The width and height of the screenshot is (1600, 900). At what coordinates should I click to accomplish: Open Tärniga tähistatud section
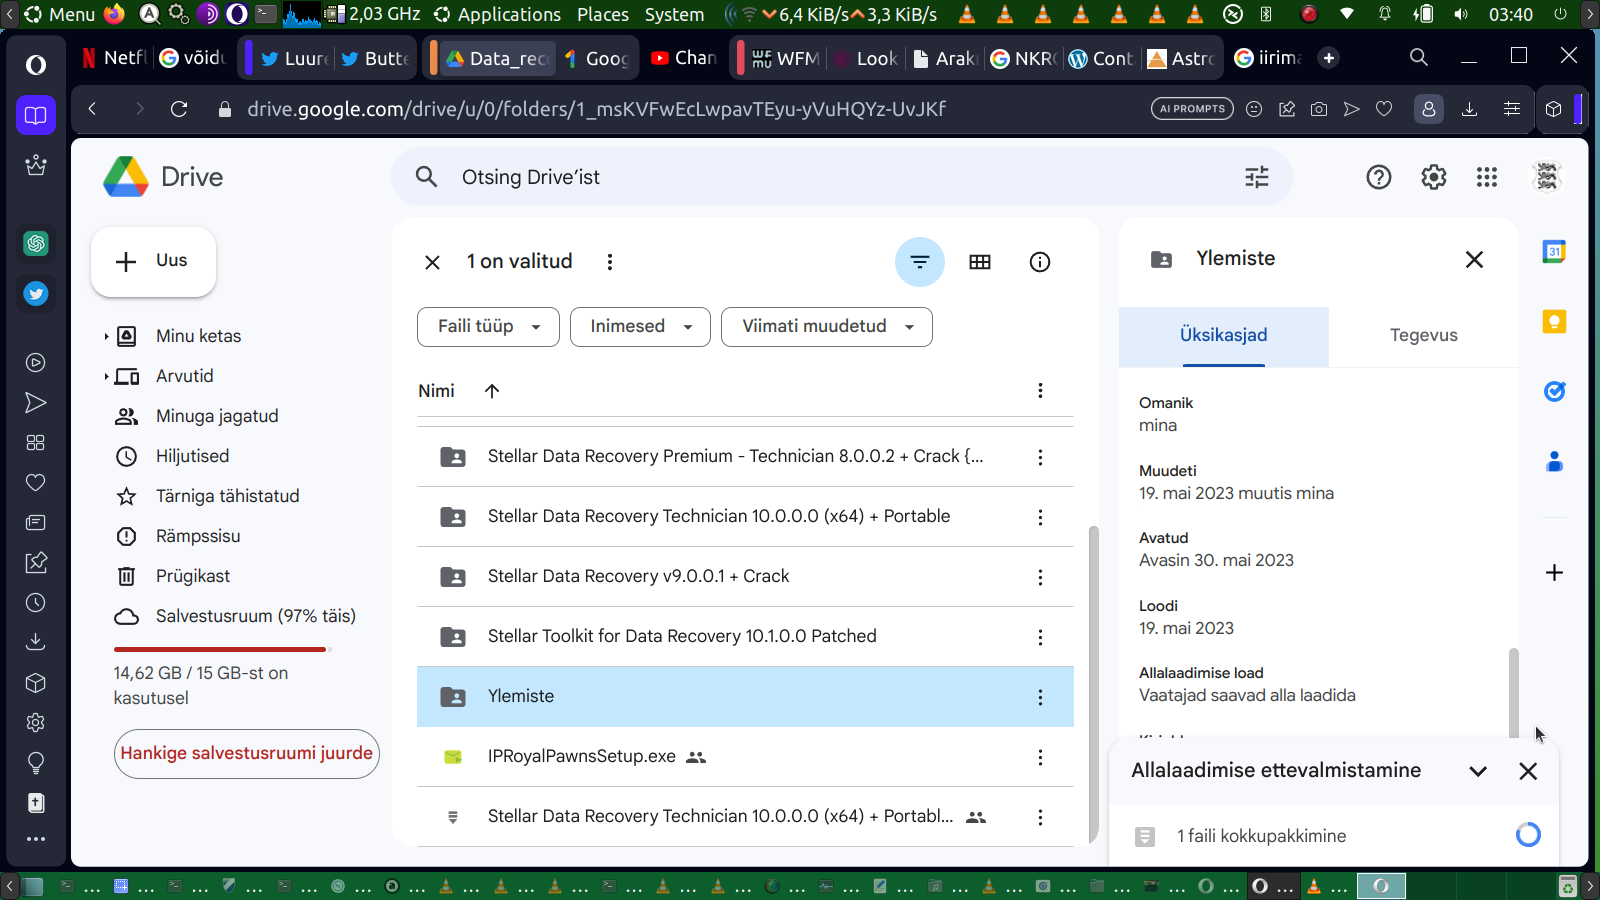point(227,497)
